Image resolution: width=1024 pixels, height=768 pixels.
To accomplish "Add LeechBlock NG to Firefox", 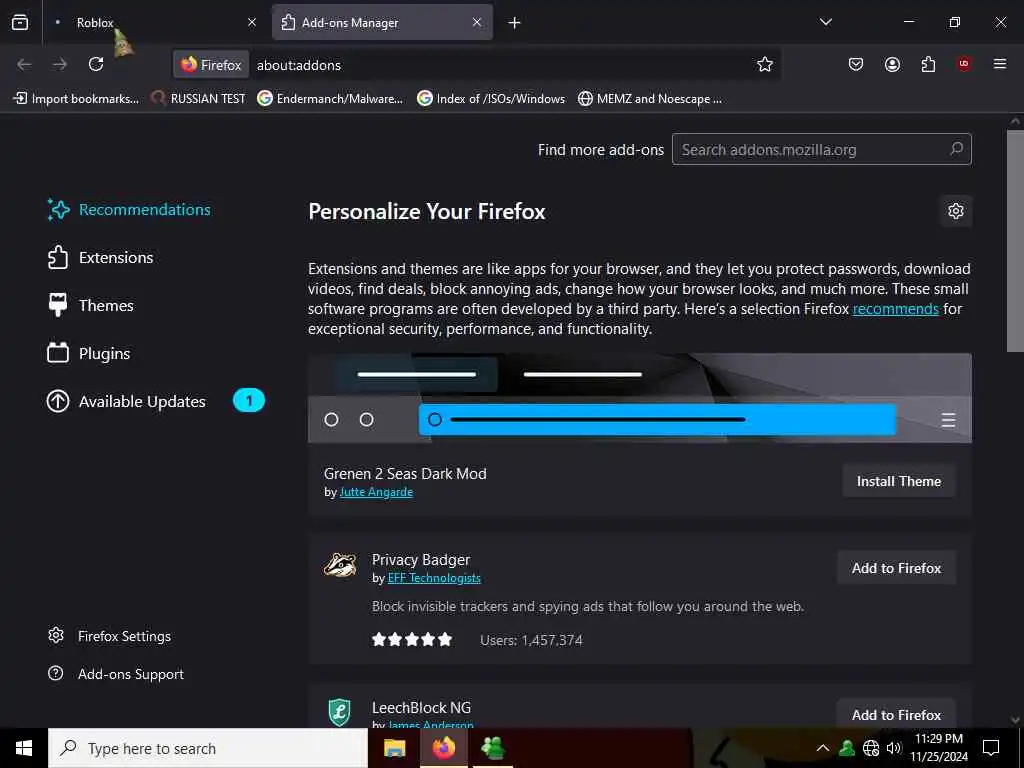I will [x=897, y=714].
